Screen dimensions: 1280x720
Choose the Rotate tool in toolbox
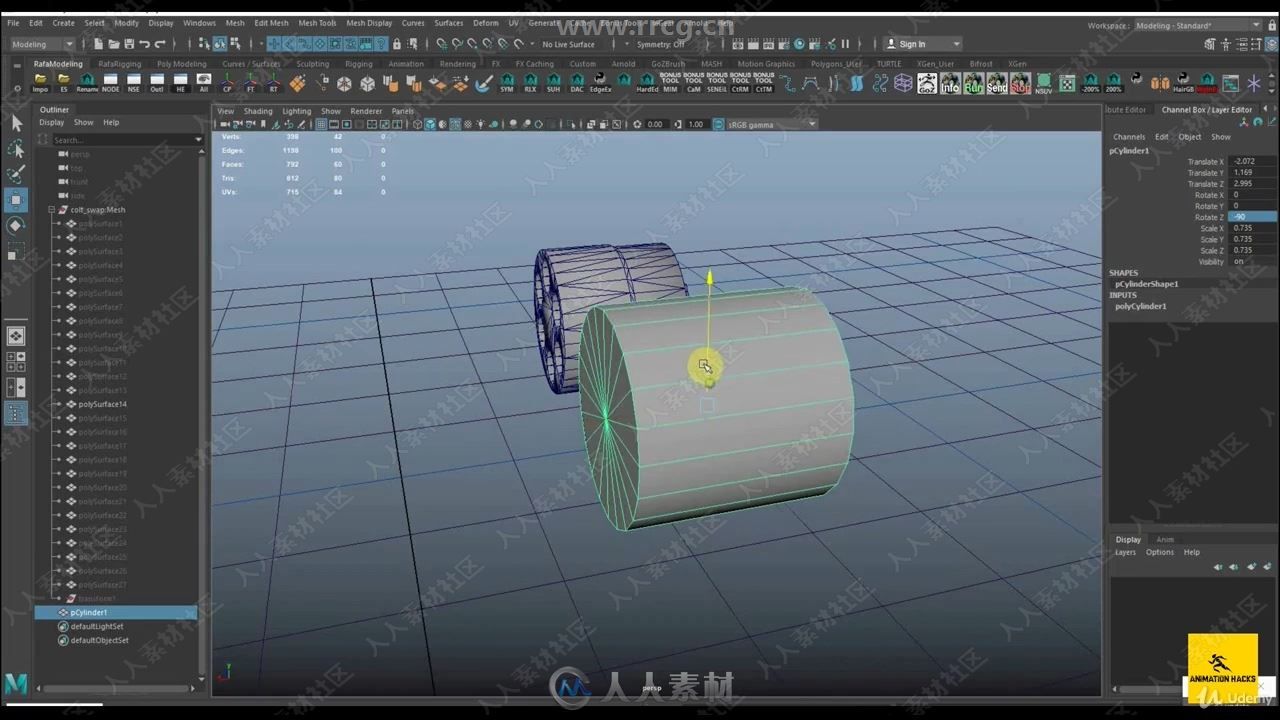pyautogui.click(x=16, y=226)
